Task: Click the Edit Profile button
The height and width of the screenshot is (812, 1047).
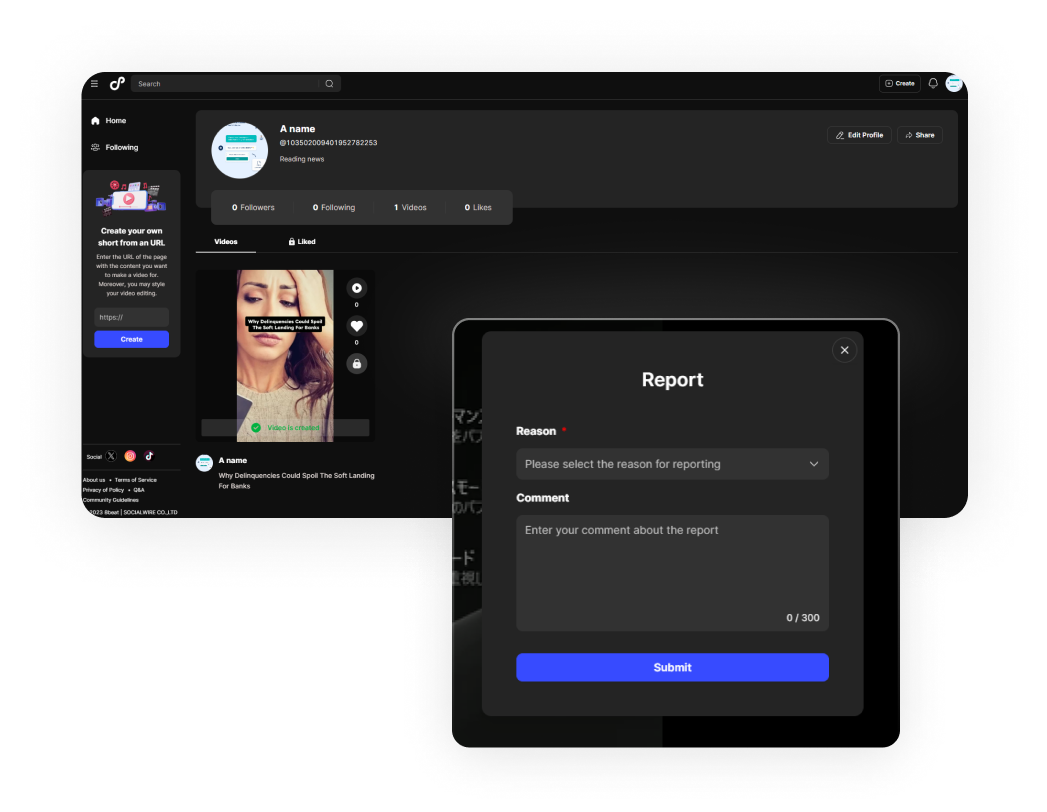Action: coord(859,135)
